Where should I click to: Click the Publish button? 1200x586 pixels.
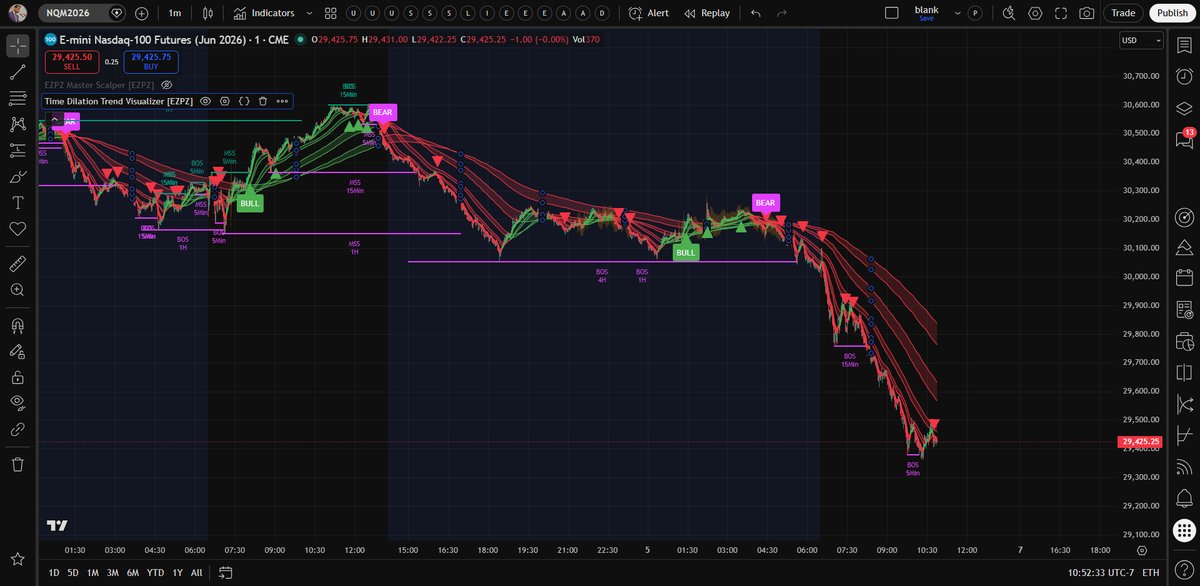(x=1170, y=13)
